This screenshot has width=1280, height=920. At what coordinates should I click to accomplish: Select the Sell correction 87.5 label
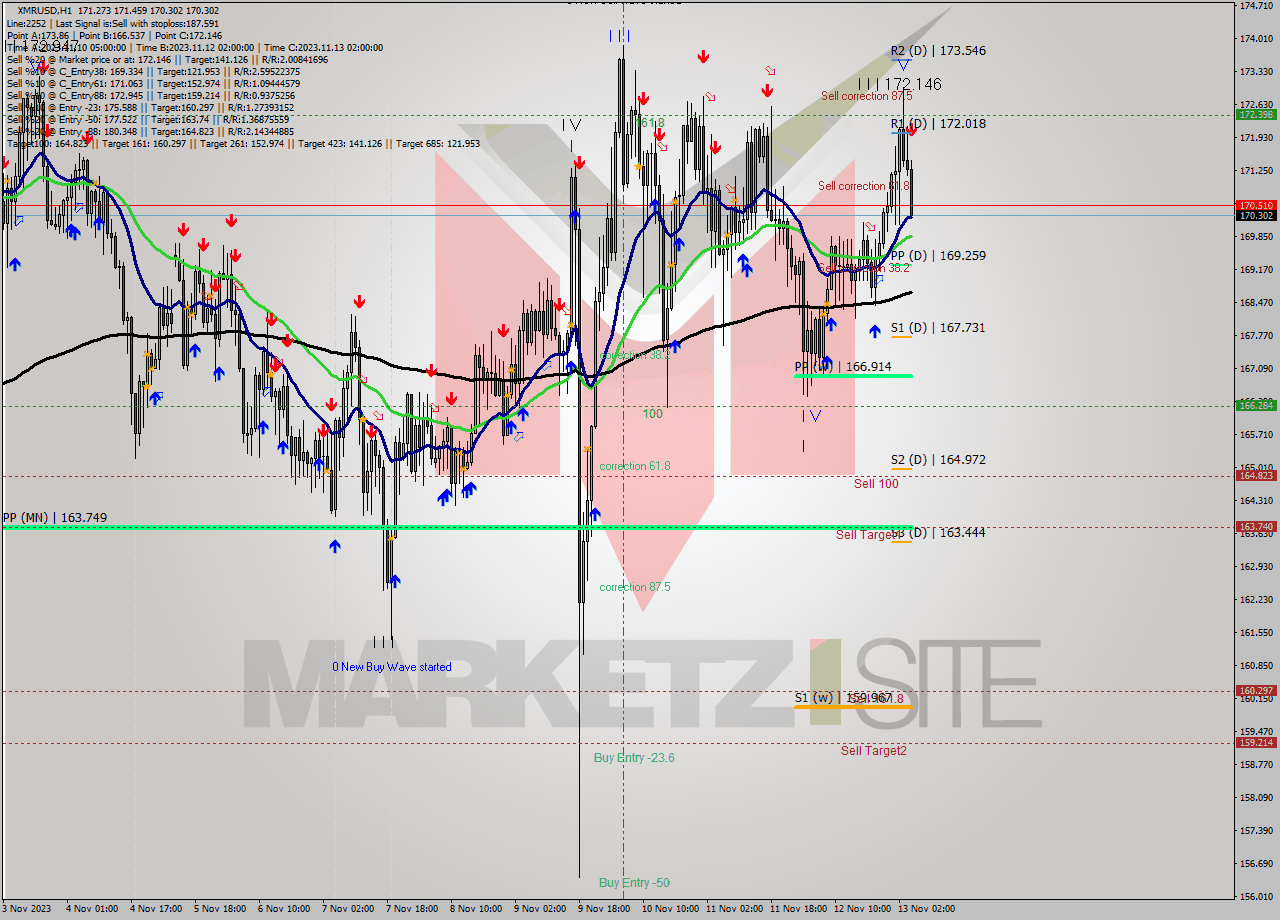[867, 96]
